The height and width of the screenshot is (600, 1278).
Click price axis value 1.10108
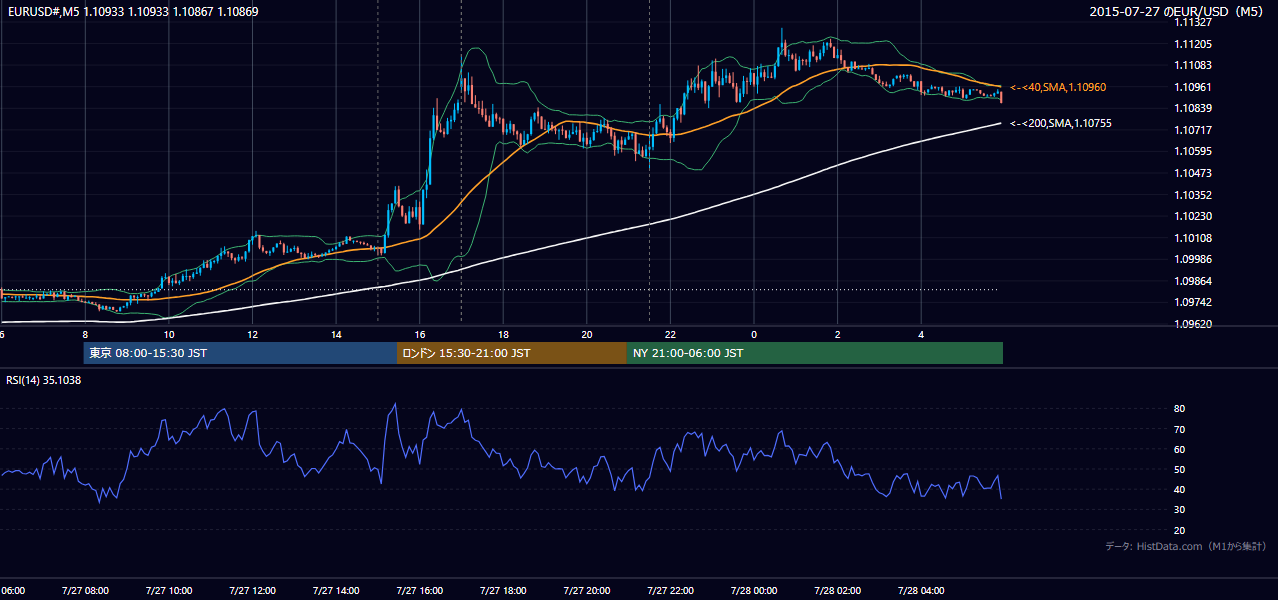(1194, 238)
